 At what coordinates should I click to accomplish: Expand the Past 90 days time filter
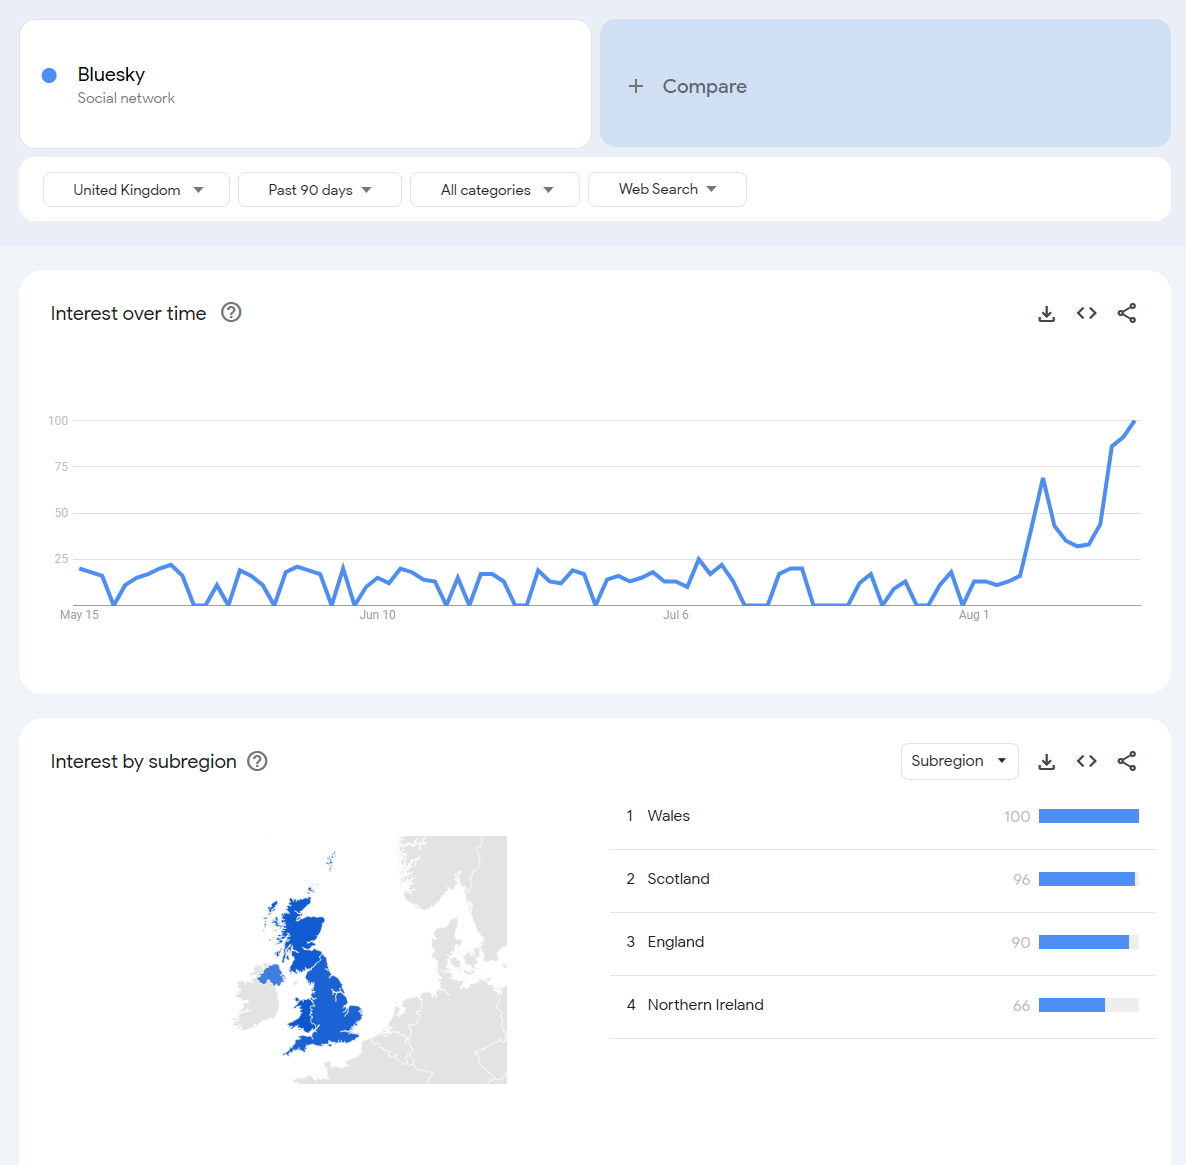pos(320,190)
